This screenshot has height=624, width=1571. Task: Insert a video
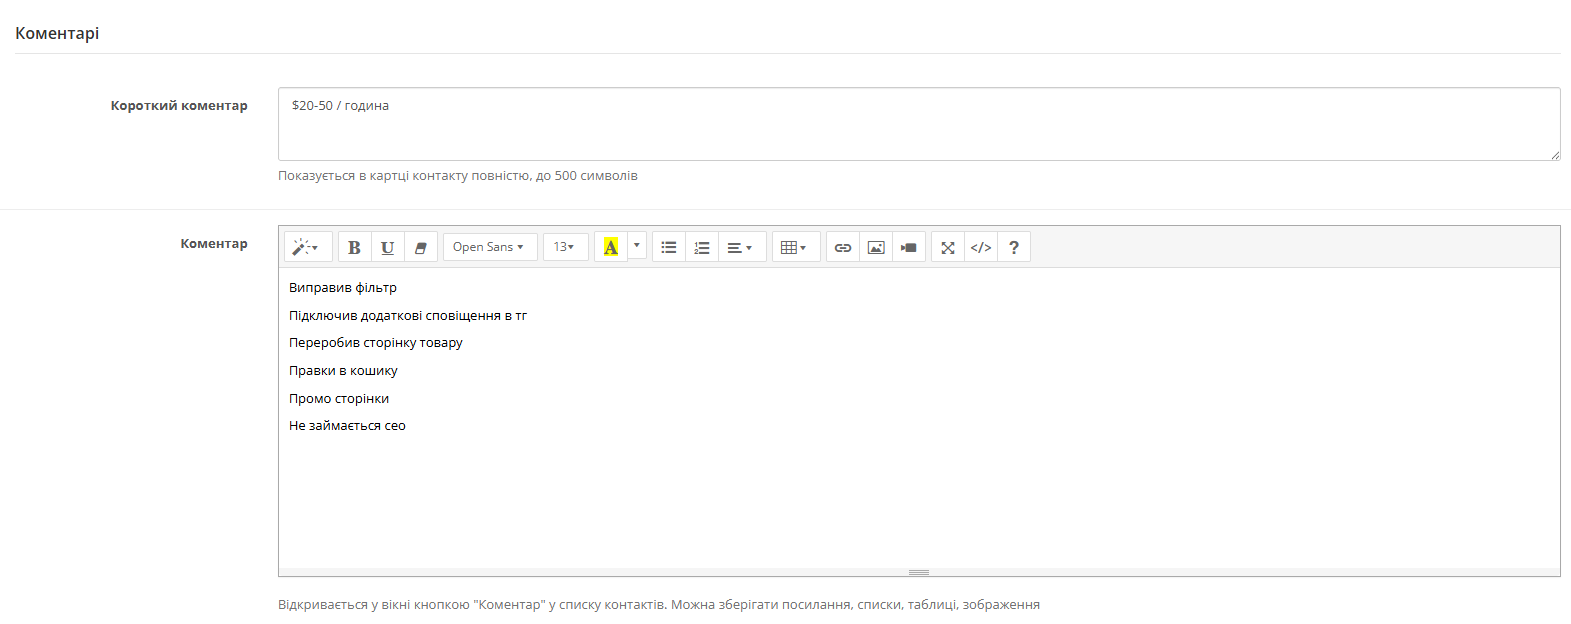909,247
